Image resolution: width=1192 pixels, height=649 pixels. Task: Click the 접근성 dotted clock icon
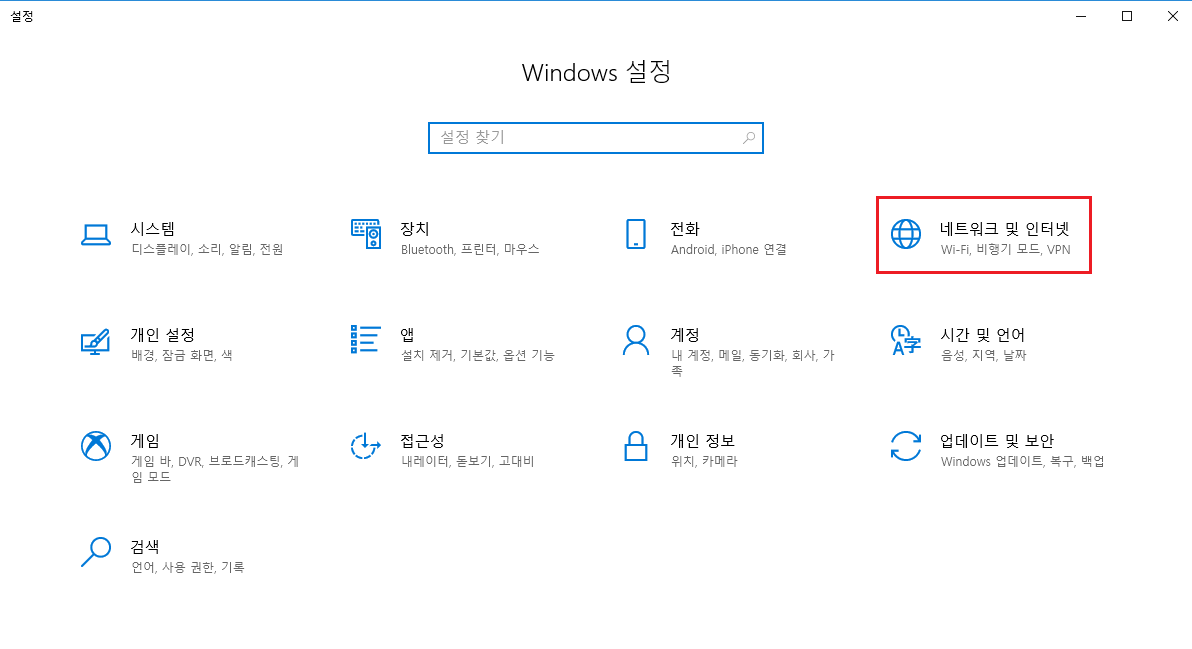coord(366,446)
